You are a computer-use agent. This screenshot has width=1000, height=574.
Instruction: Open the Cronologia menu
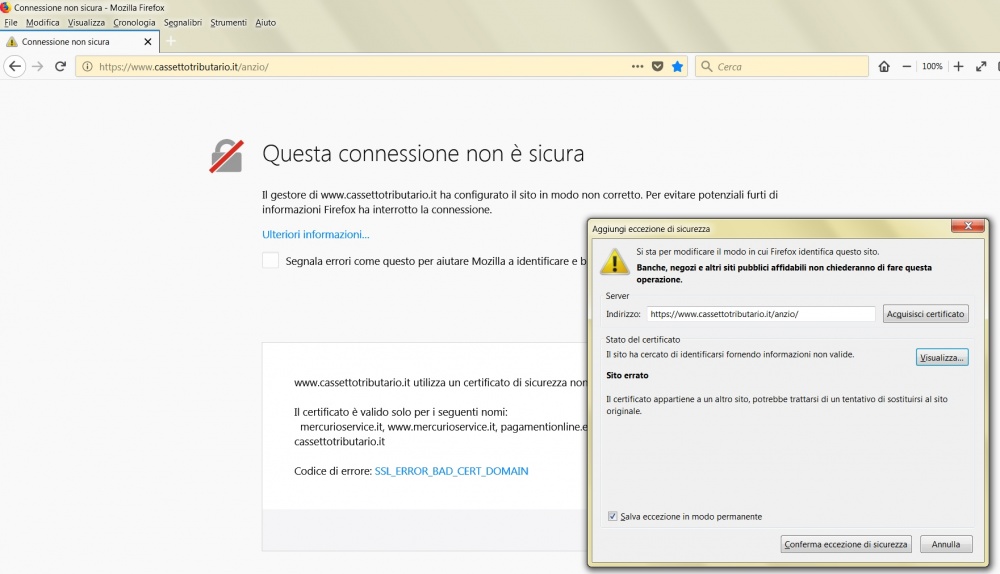134,22
